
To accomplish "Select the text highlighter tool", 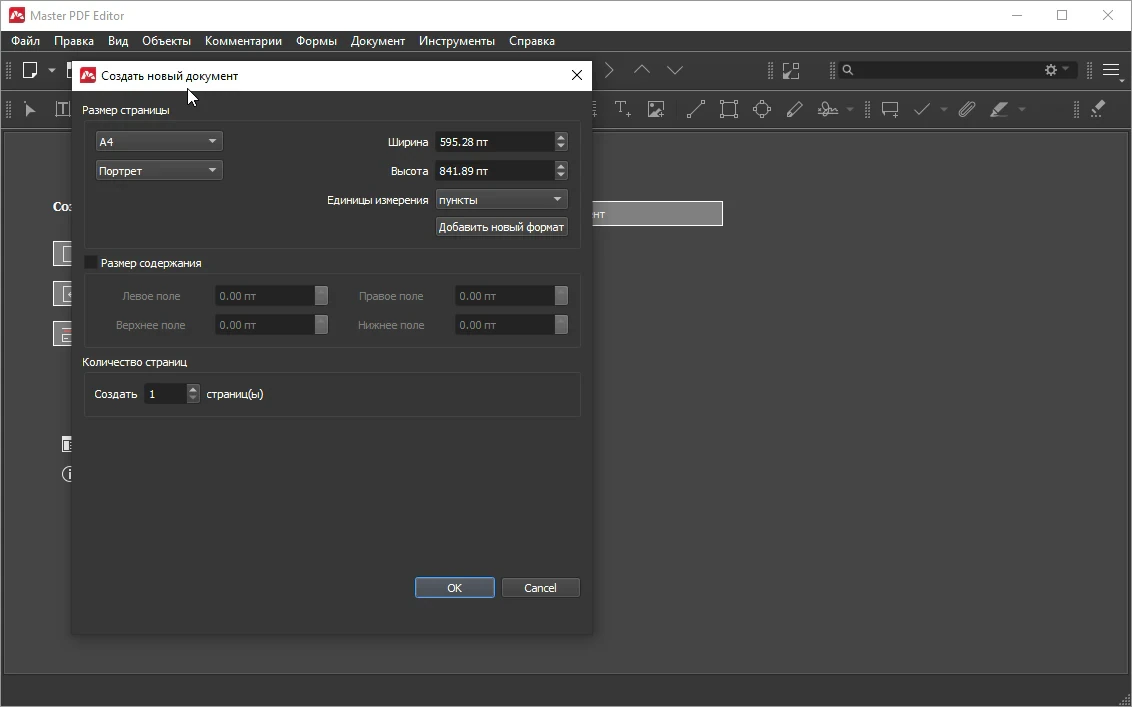I will pos(999,110).
